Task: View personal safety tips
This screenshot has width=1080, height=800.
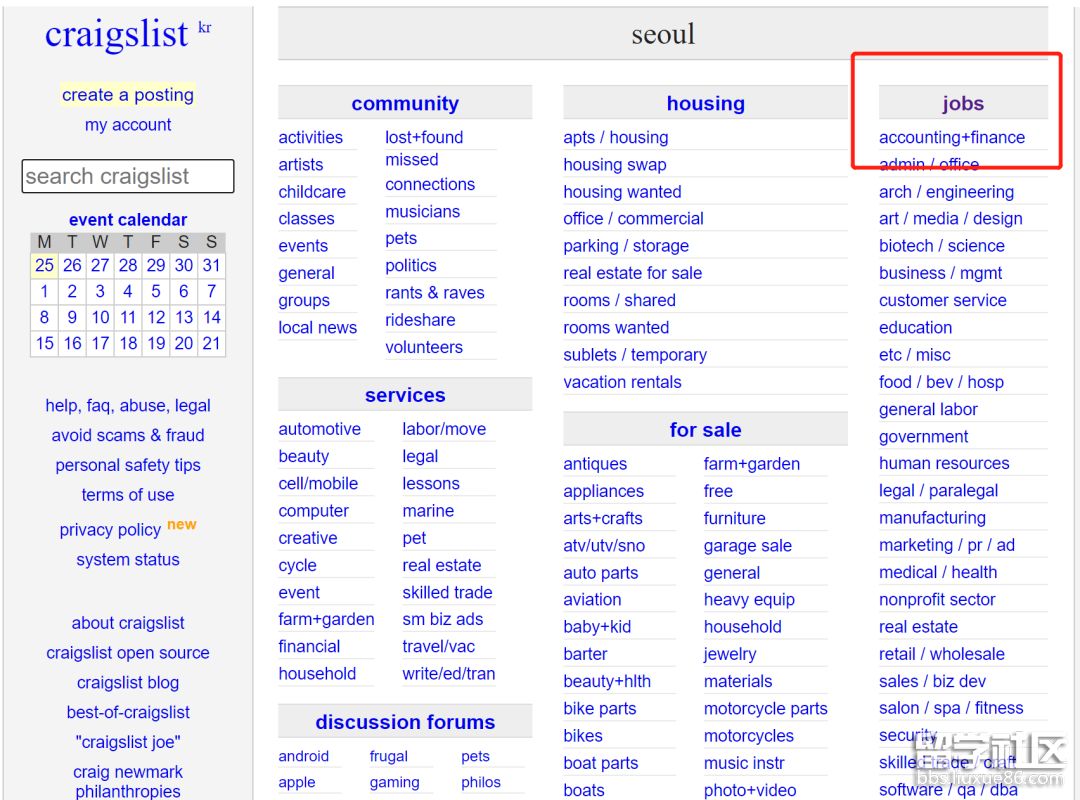Action: click(128, 465)
